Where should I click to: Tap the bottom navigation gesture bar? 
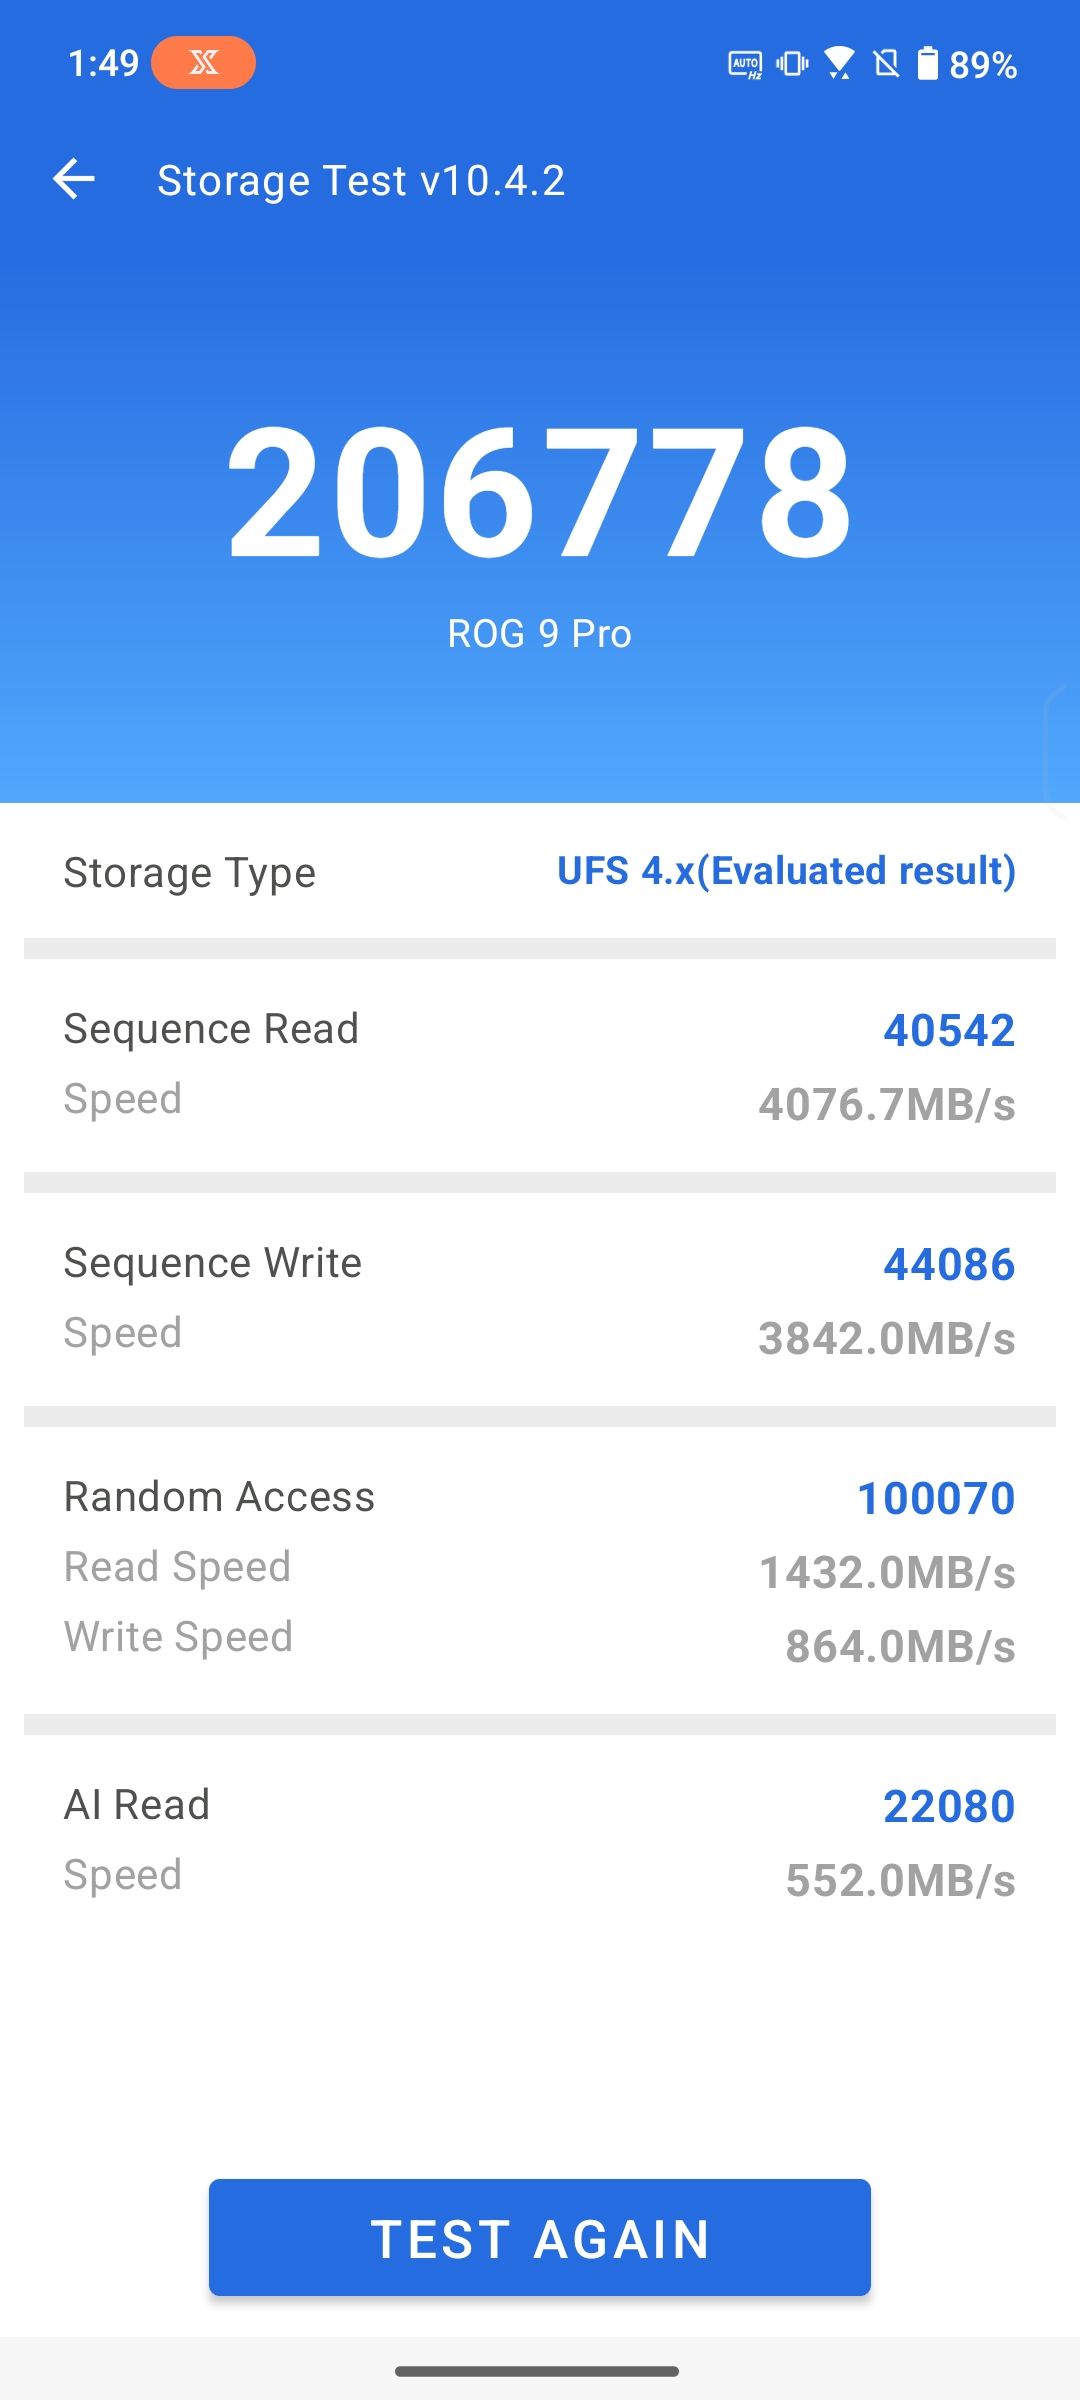point(538,2371)
